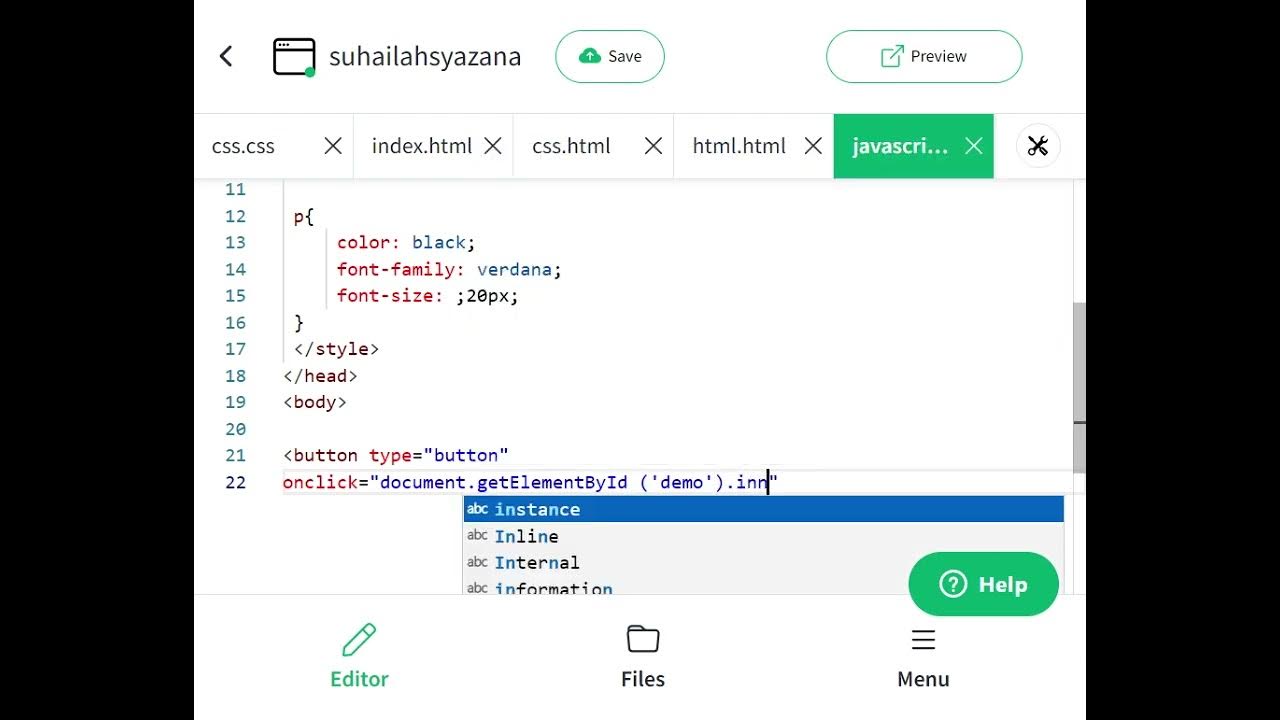Click the project window icon beside suhailahsyazana

[294, 57]
